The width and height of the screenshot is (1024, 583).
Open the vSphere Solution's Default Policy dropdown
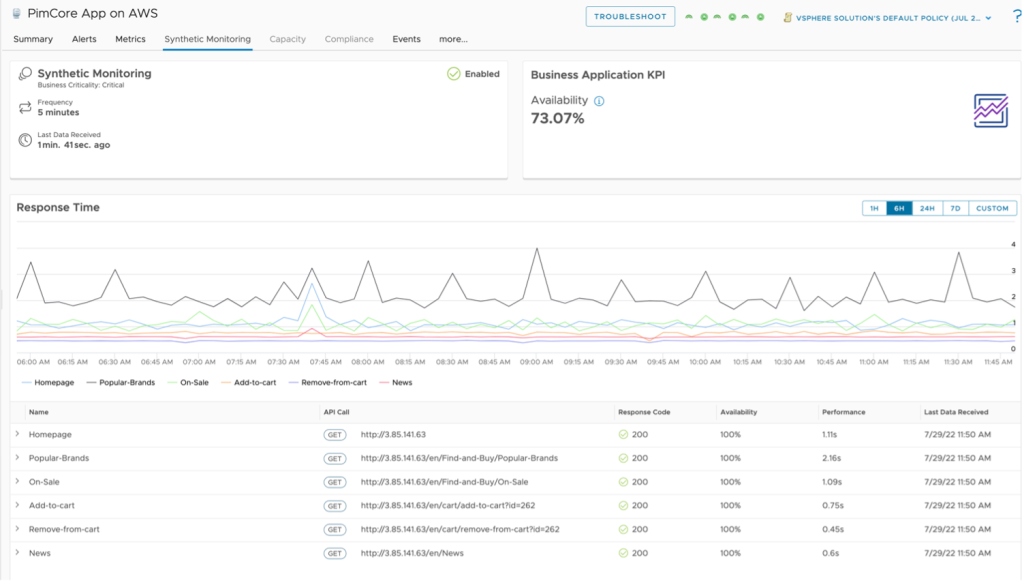893,18
